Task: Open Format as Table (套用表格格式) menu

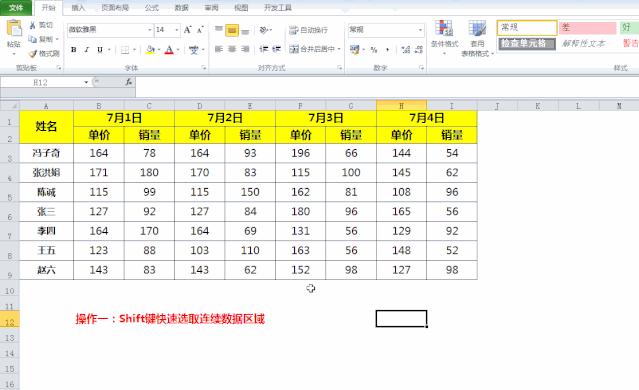Action: tap(477, 38)
